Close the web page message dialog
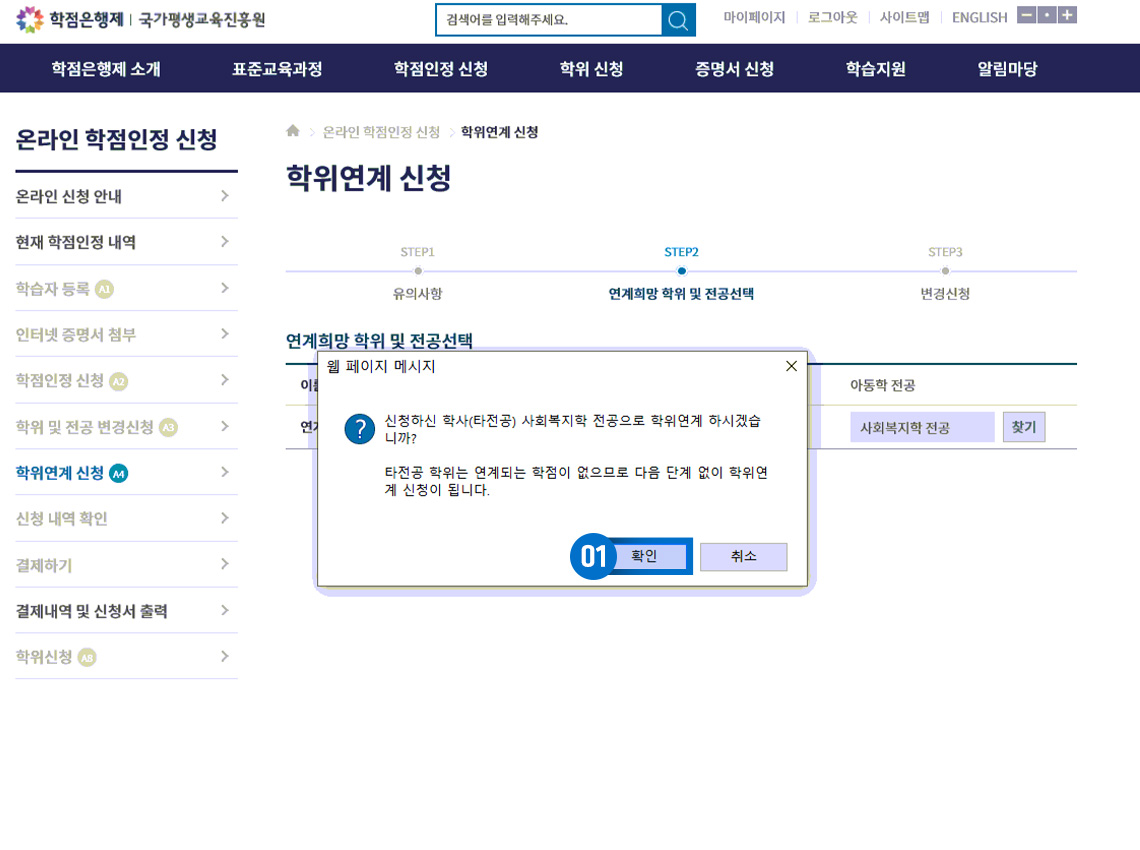The image size is (1140, 850). click(x=791, y=366)
